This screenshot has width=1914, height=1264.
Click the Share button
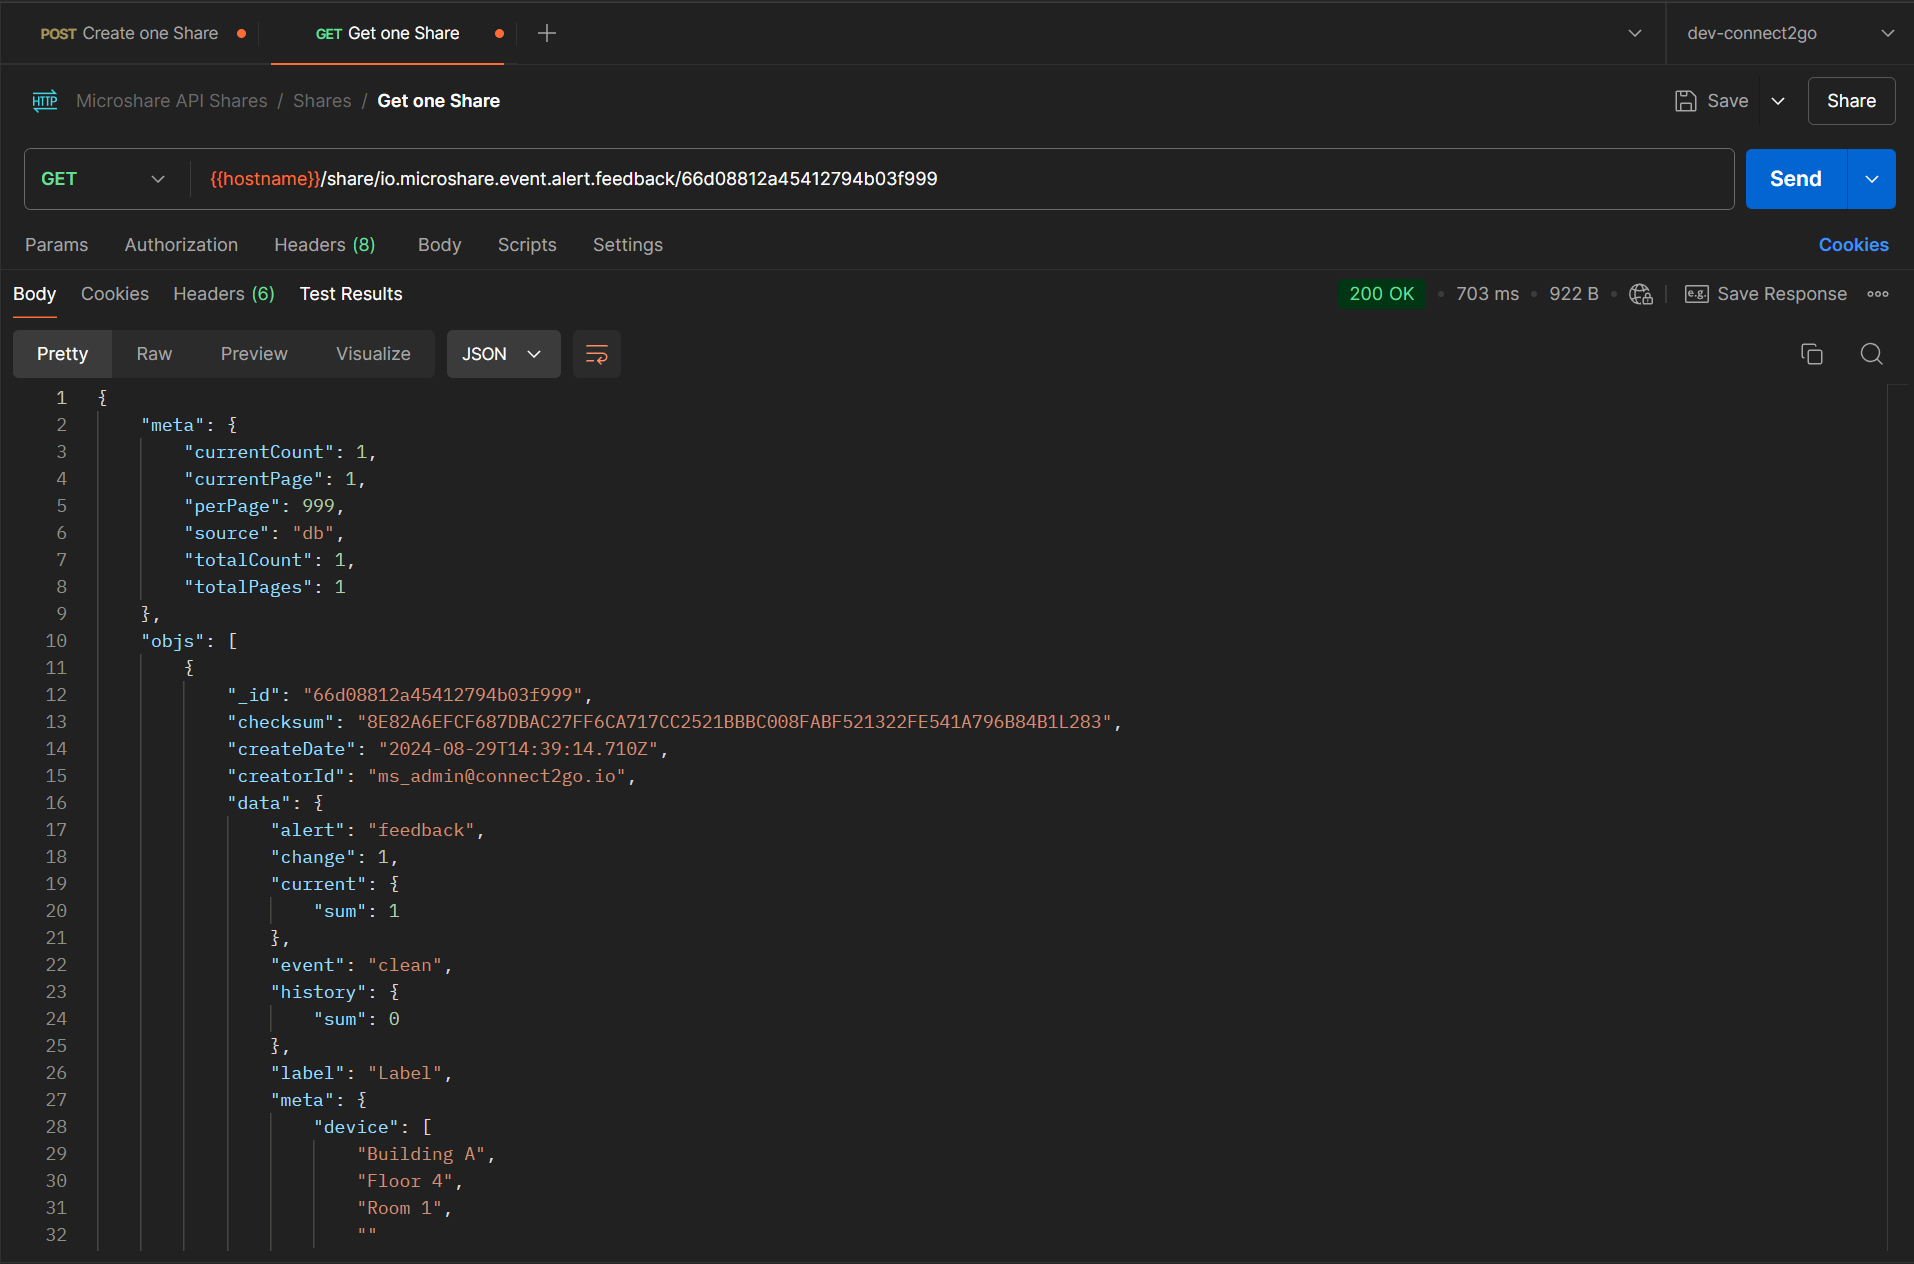click(x=1851, y=101)
